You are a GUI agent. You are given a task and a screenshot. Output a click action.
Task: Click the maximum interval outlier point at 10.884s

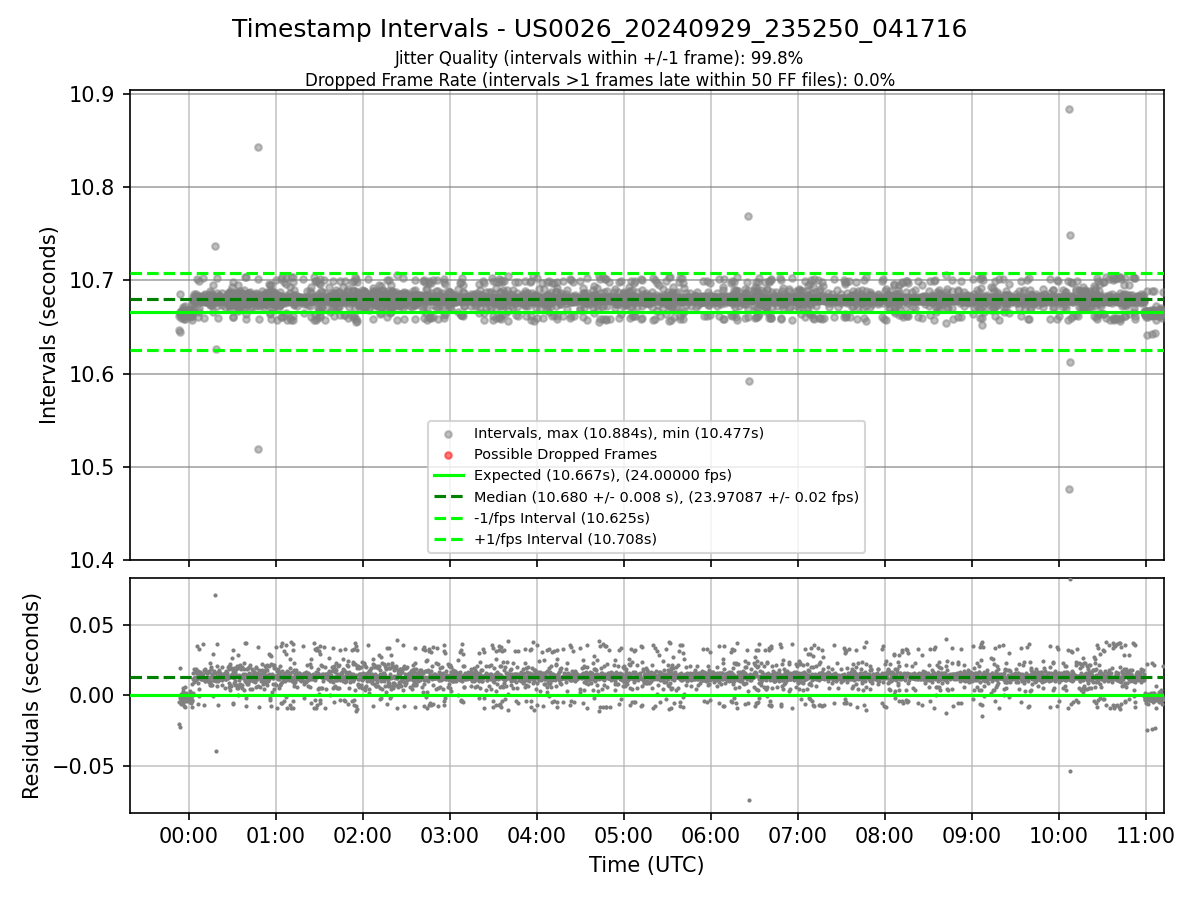coord(1069,109)
